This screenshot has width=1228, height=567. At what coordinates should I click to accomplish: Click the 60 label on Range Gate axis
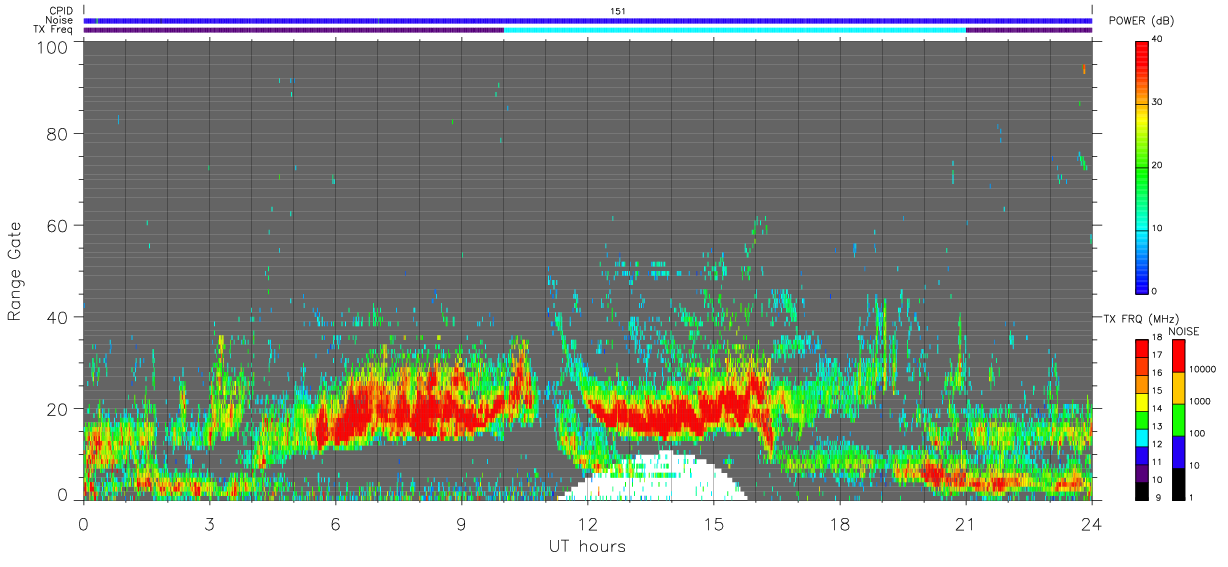pyautogui.click(x=59, y=225)
